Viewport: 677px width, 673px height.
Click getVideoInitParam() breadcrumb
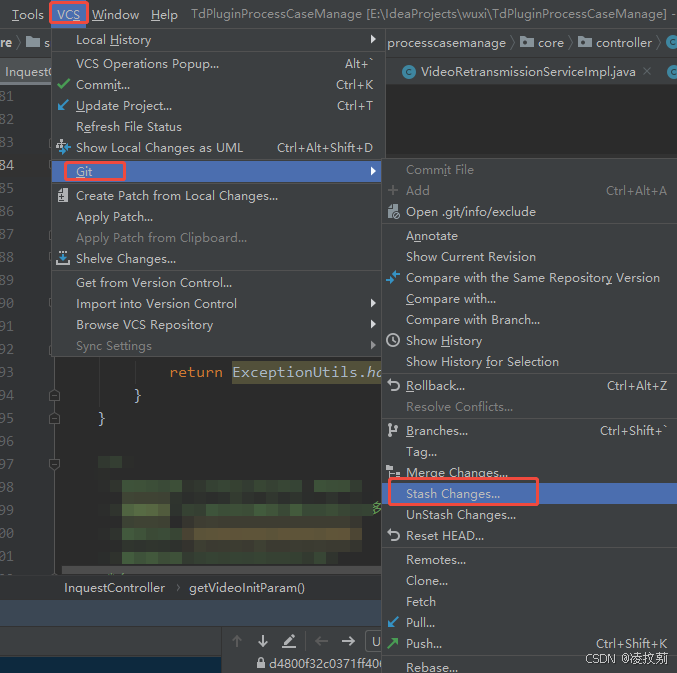[x=247, y=588]
